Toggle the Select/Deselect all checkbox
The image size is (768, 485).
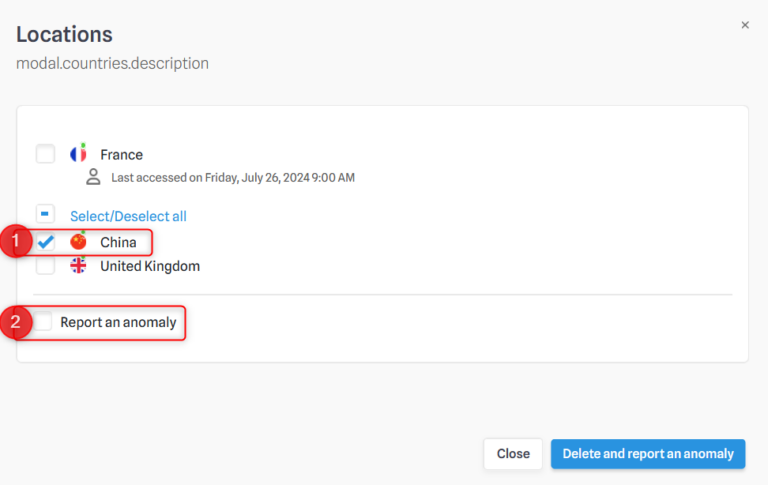click(45, 214)
